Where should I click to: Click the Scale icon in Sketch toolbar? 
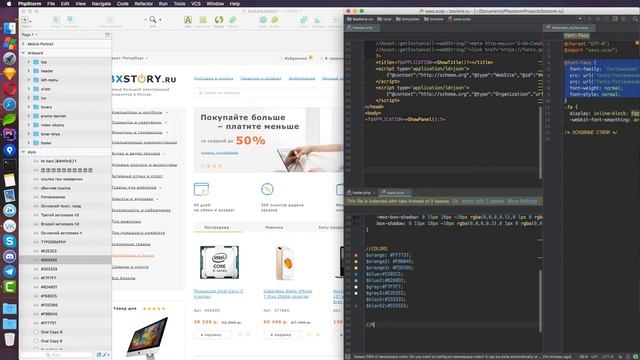(275, 20)
